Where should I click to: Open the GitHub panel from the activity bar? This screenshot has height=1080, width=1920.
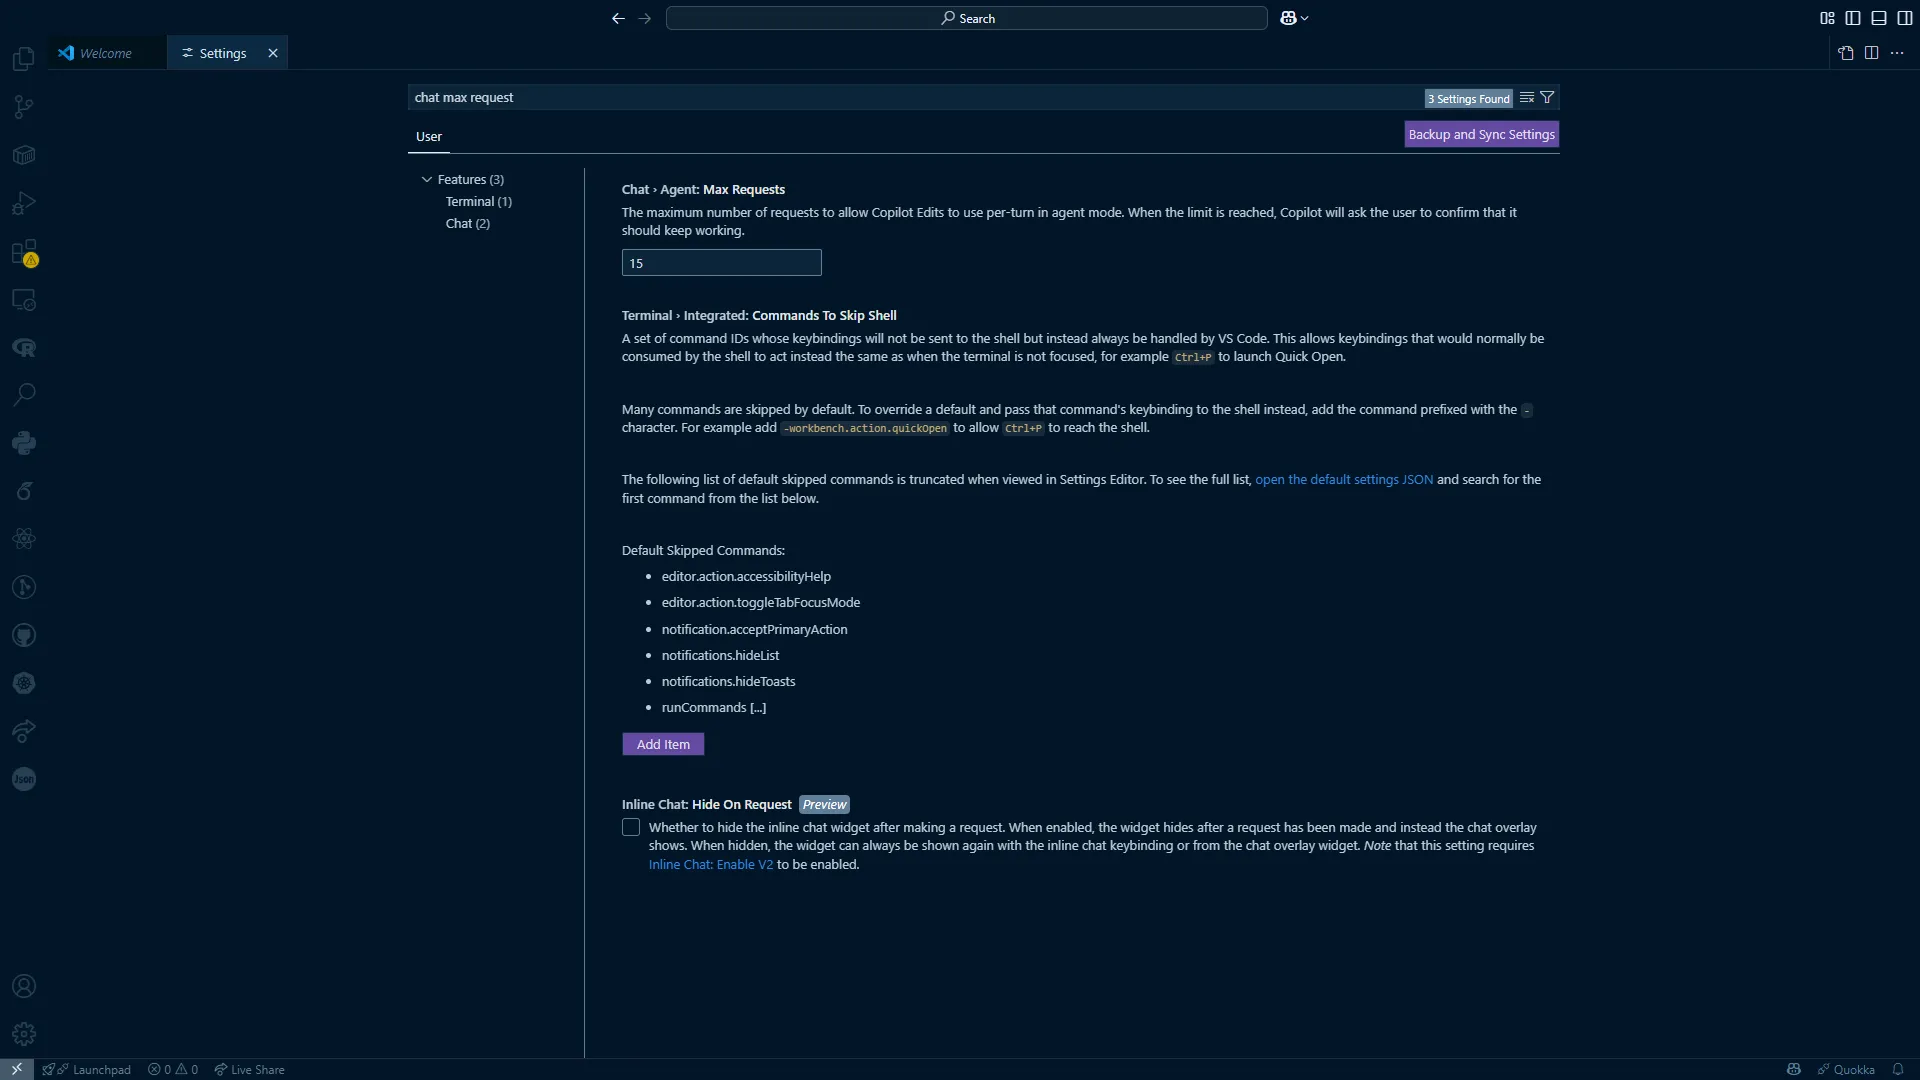23,635
